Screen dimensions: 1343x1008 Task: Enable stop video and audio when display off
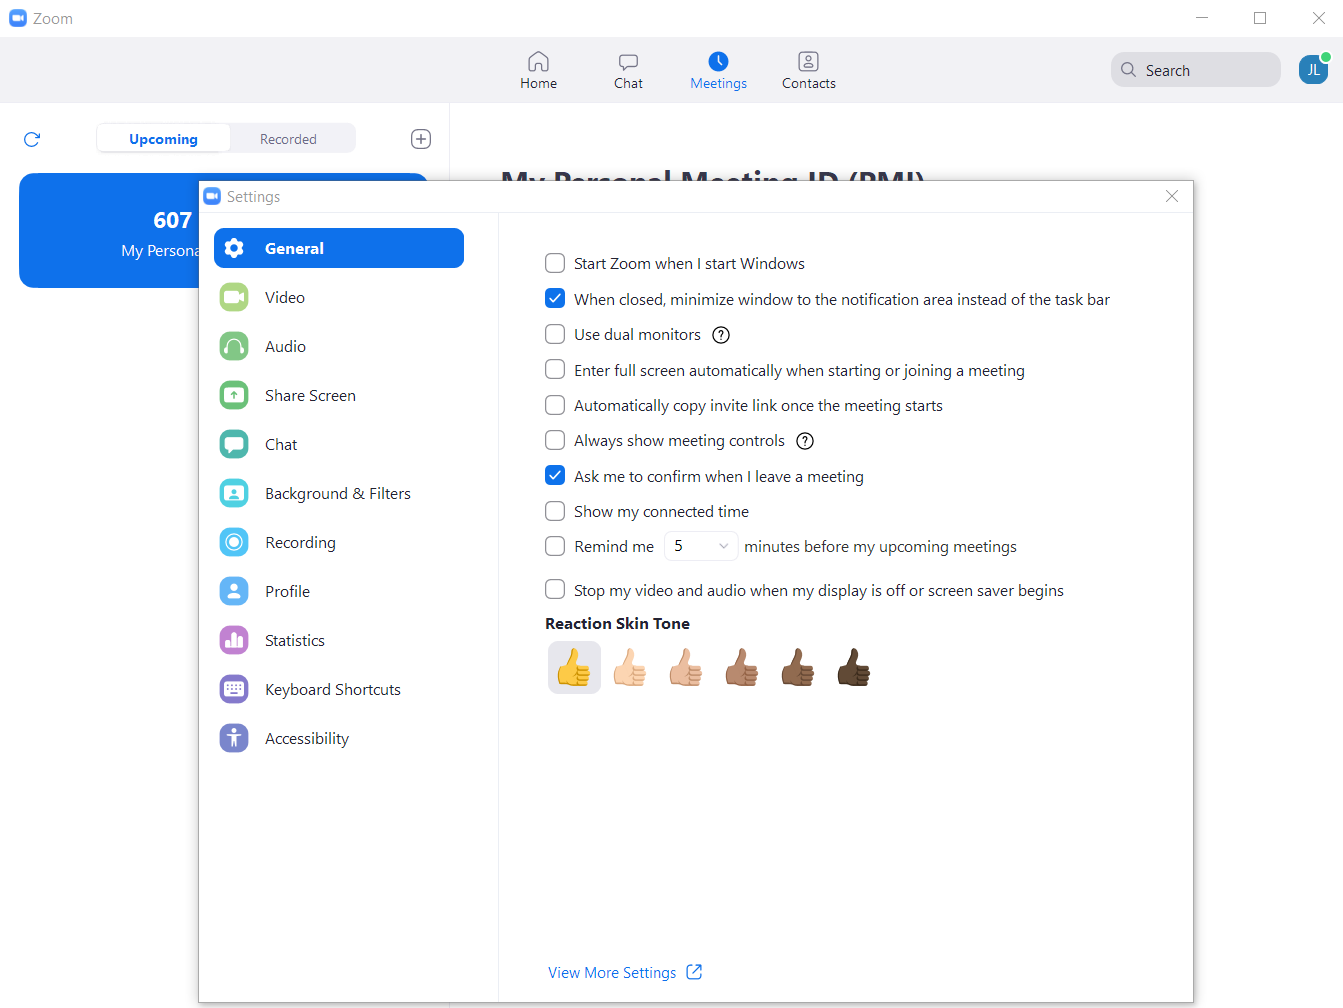[555, 589]
